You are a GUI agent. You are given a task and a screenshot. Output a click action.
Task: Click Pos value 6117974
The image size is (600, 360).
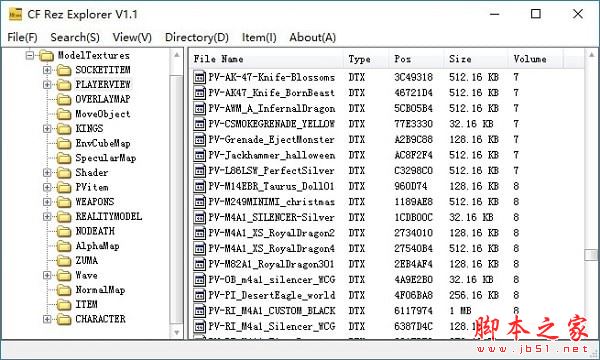click(413, 311)
